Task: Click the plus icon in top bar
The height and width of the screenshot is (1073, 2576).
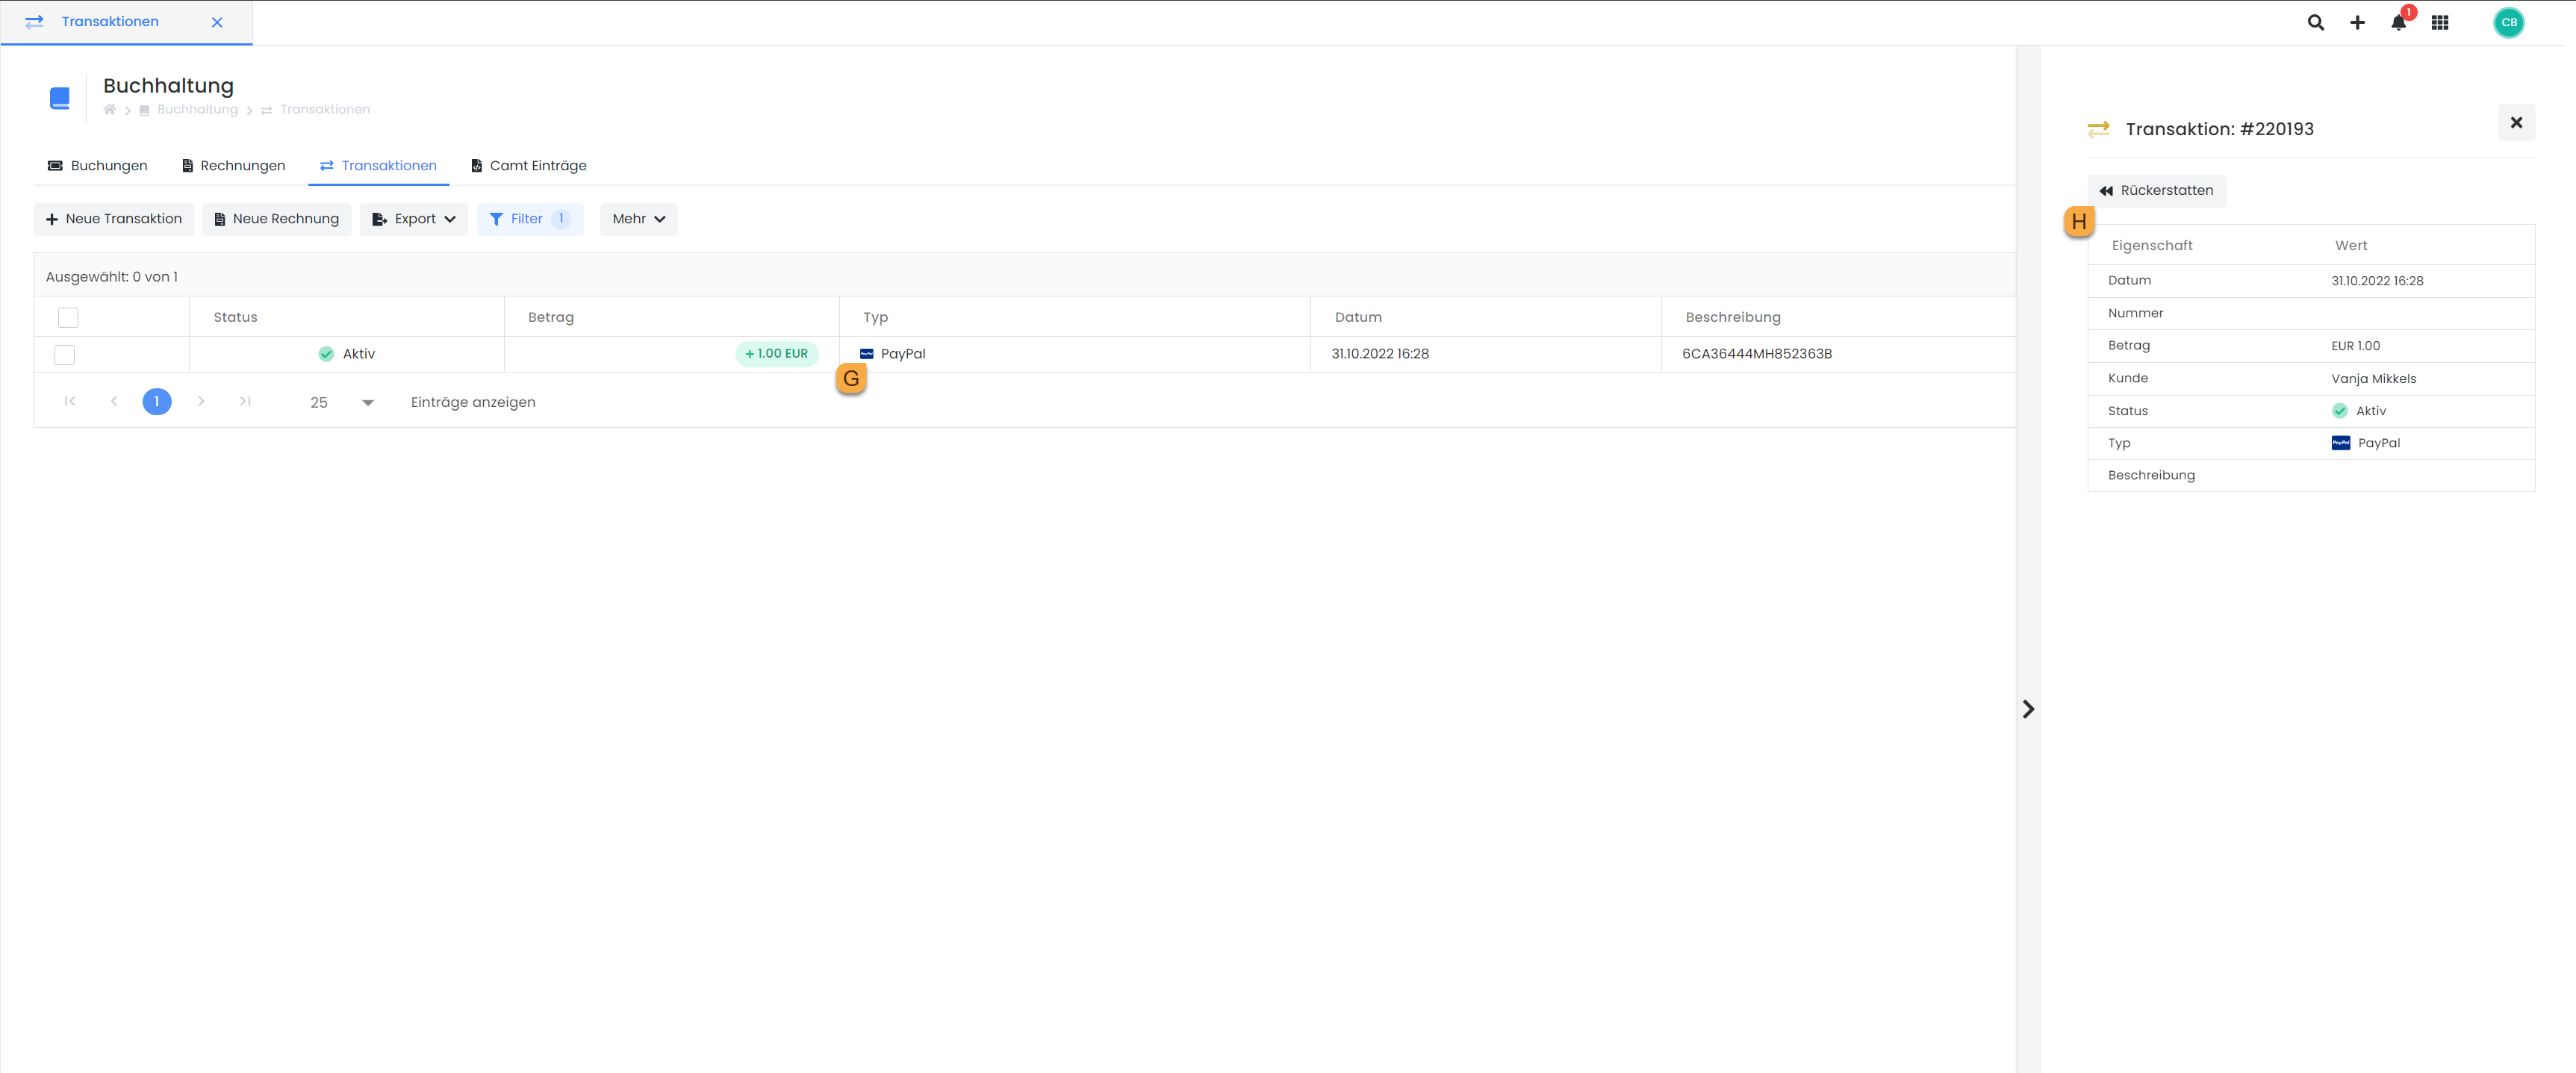Action: 2357,22
